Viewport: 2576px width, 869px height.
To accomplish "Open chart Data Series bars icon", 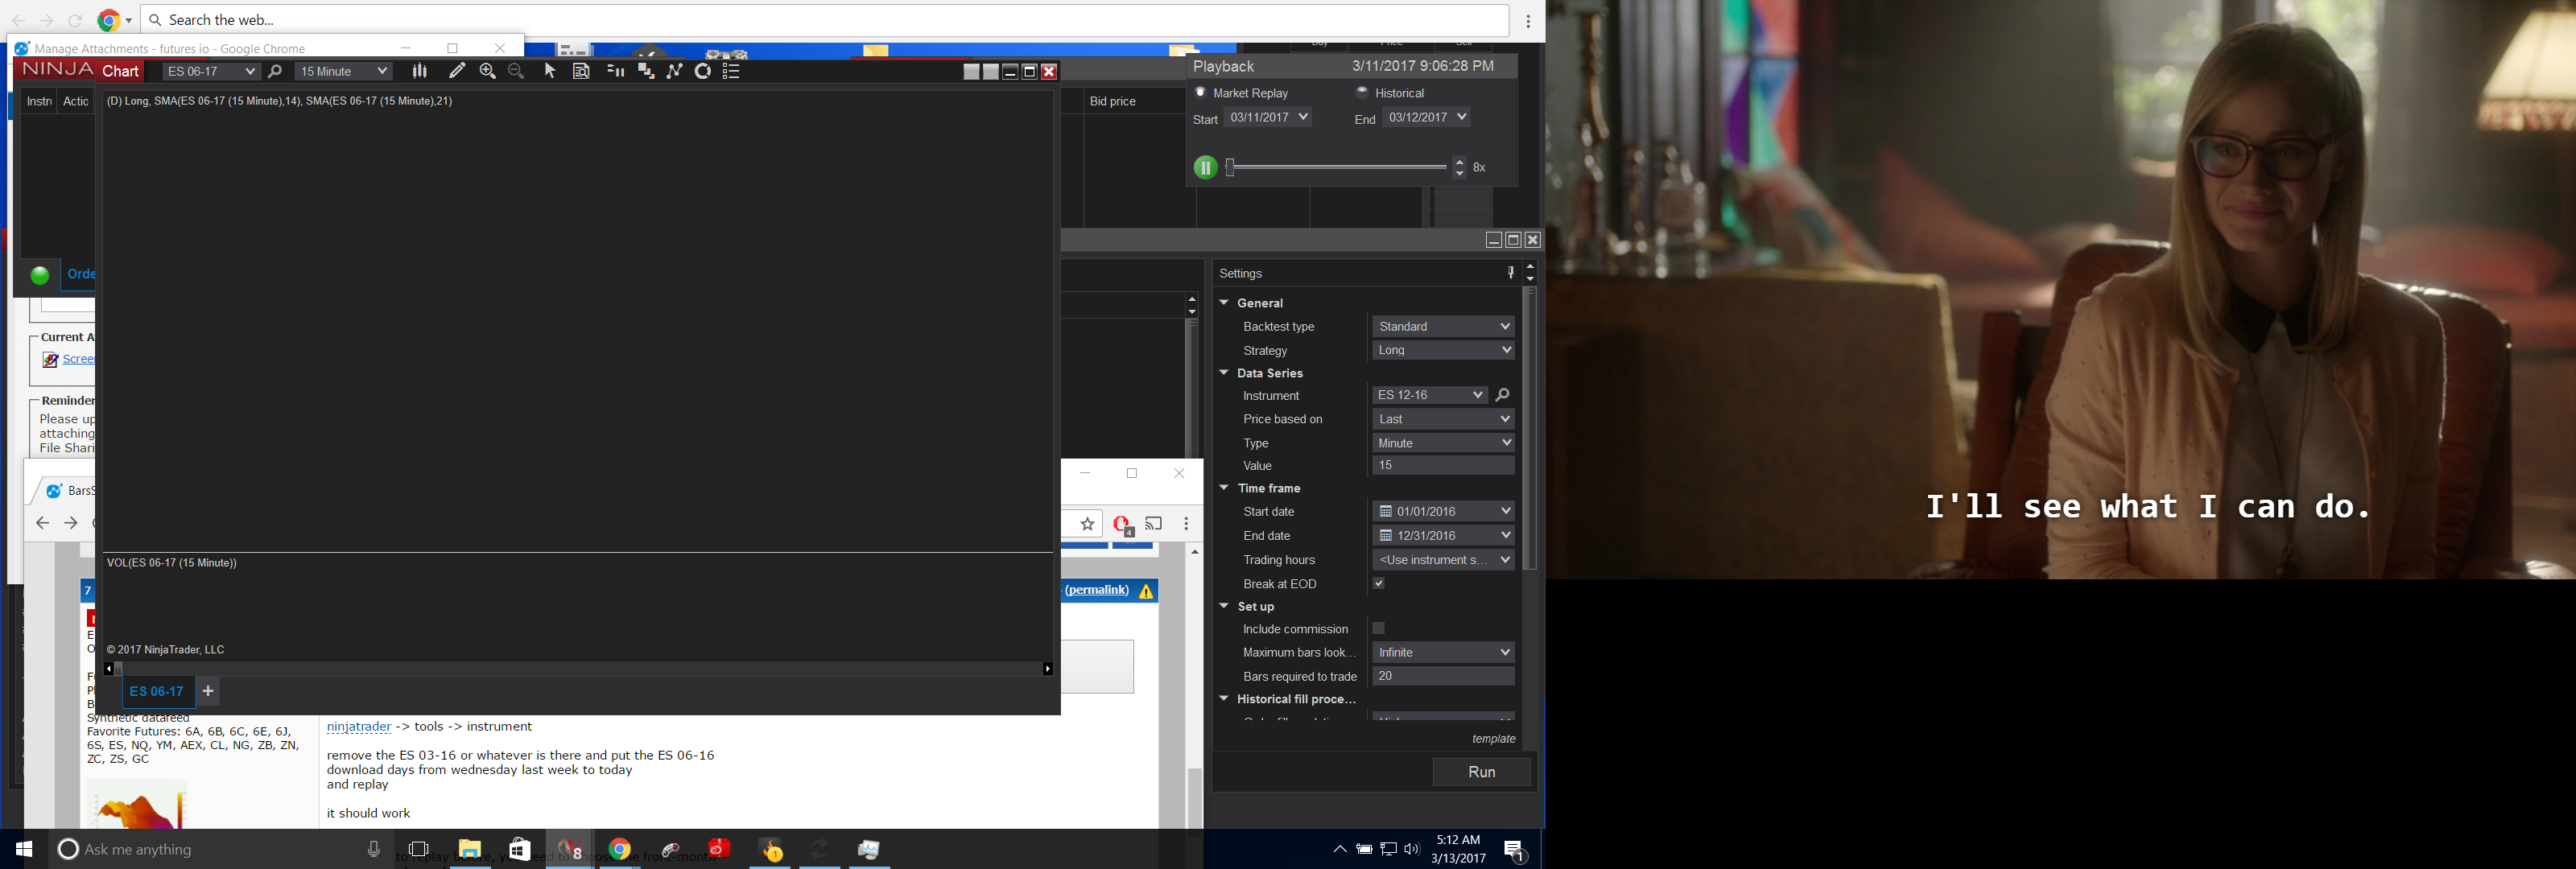I will pyautogui.click(x=420, y=71).
